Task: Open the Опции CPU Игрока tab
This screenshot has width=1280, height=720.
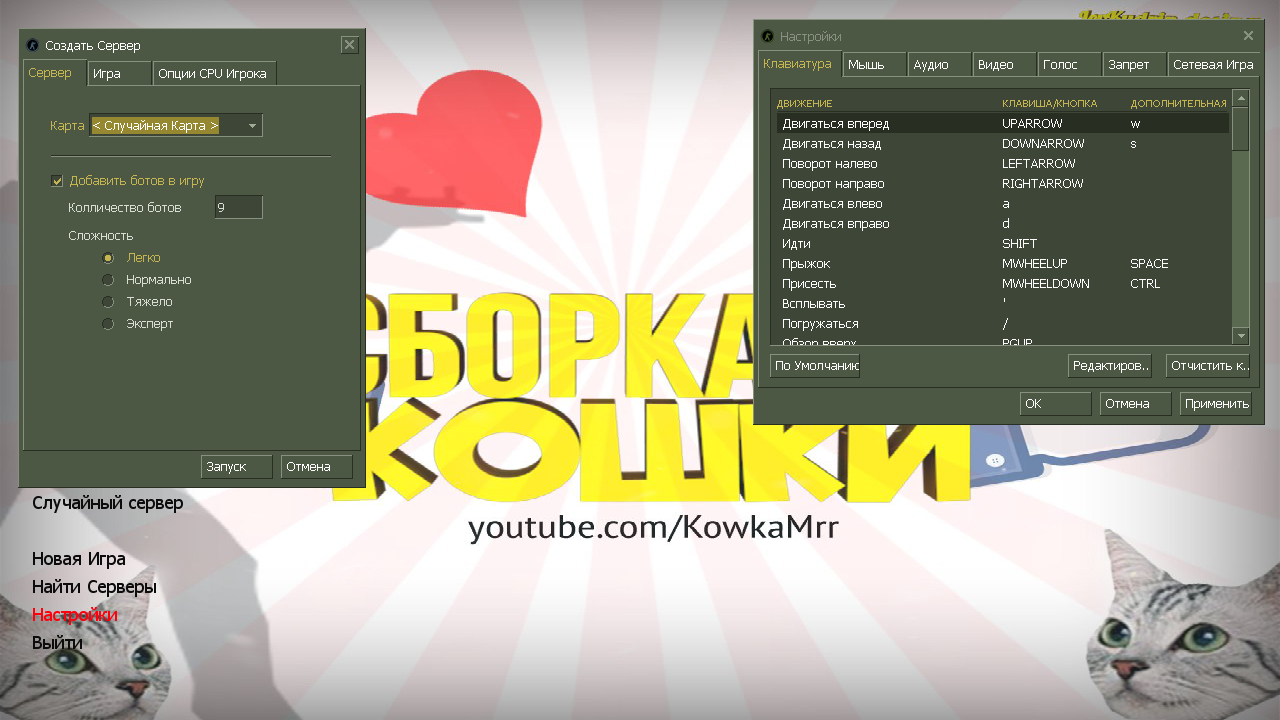Action: pos(212,74)
